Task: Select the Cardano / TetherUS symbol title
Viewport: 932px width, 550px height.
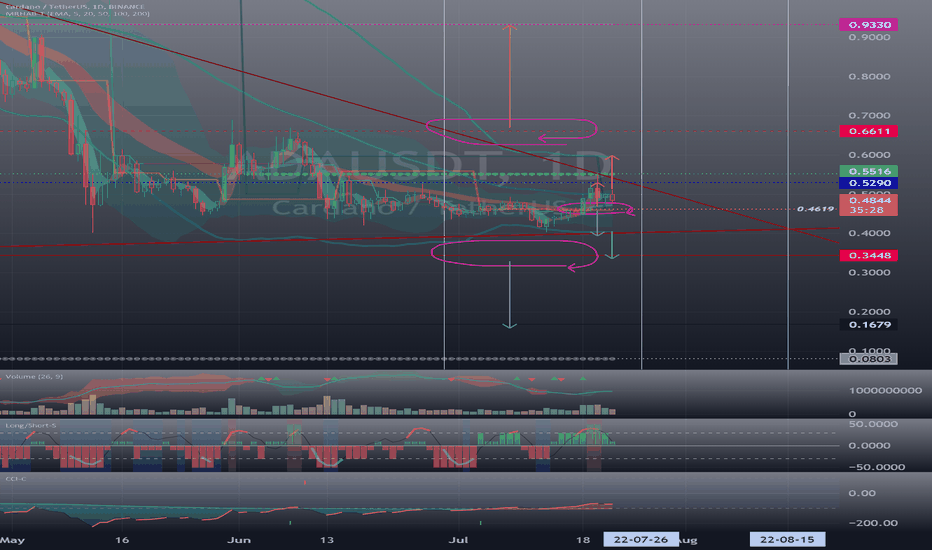Action: pos(74,7)
